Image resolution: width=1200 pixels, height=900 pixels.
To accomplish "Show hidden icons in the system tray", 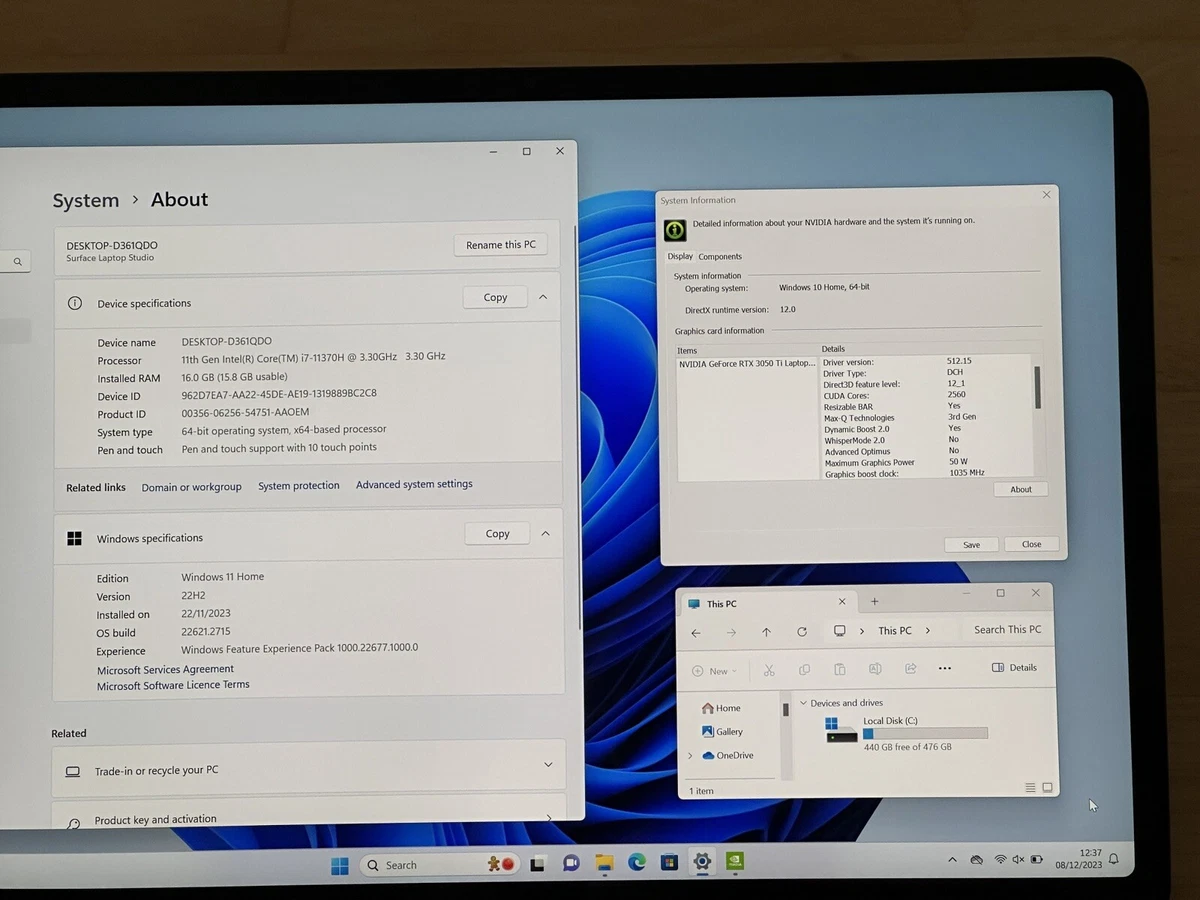I will point(952,860).
